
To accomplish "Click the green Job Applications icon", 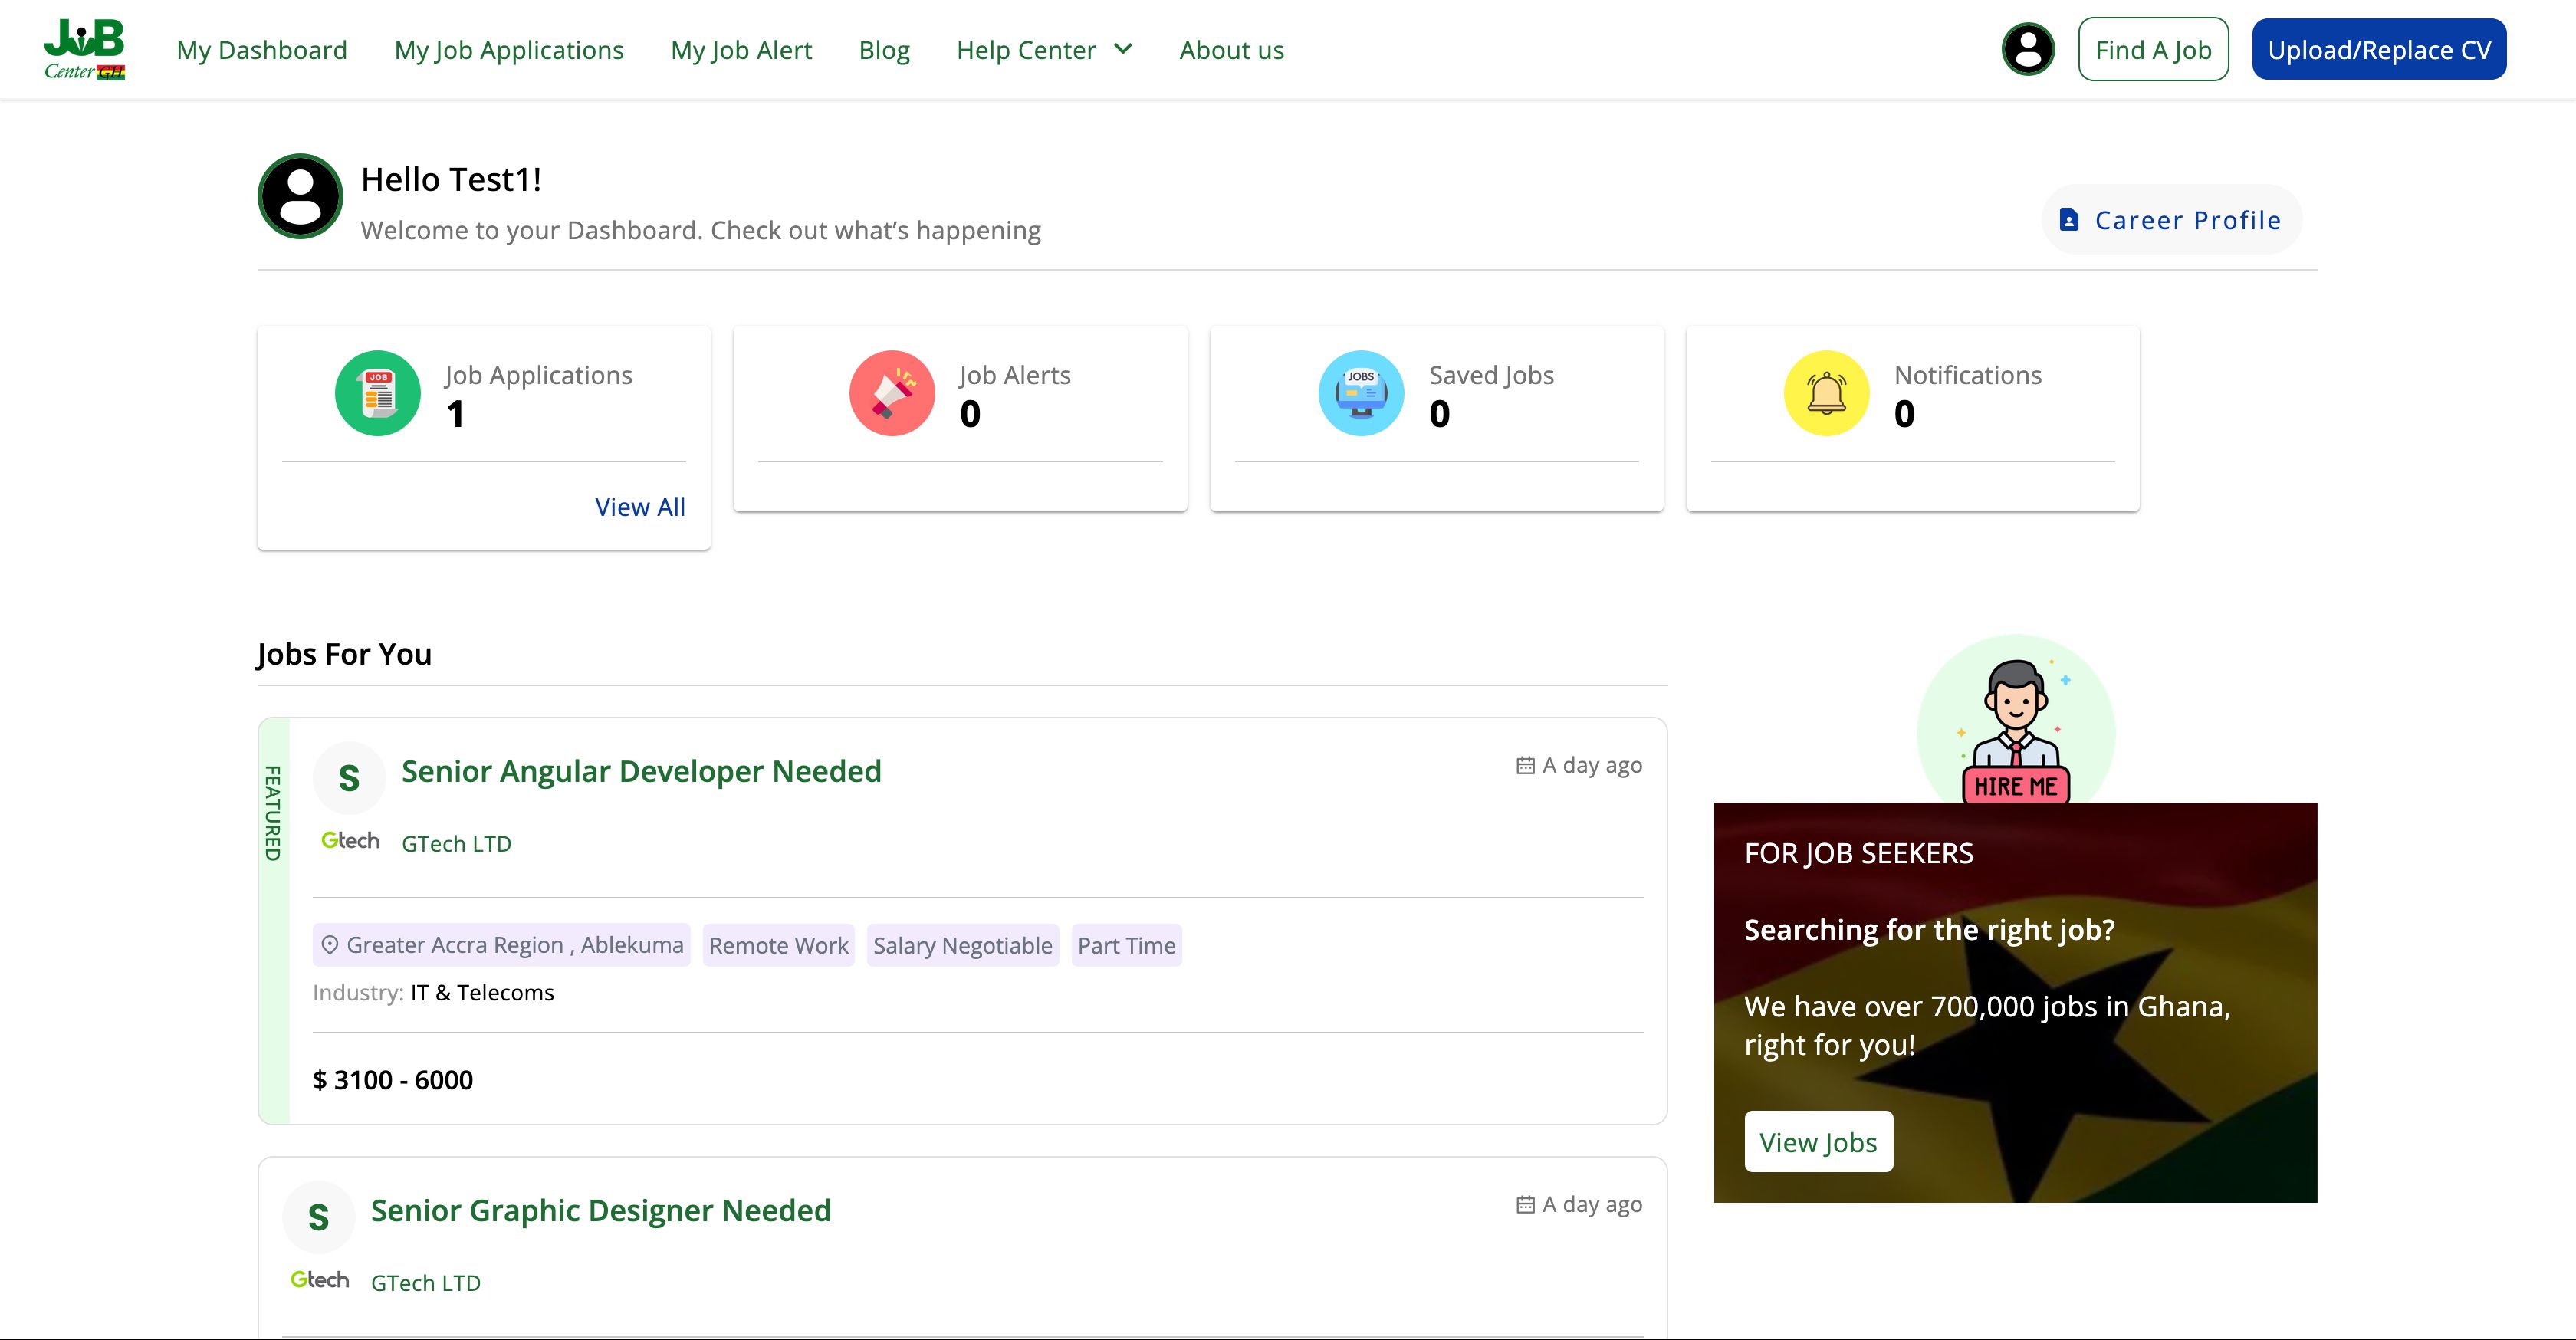I will (x=377, y=393).
